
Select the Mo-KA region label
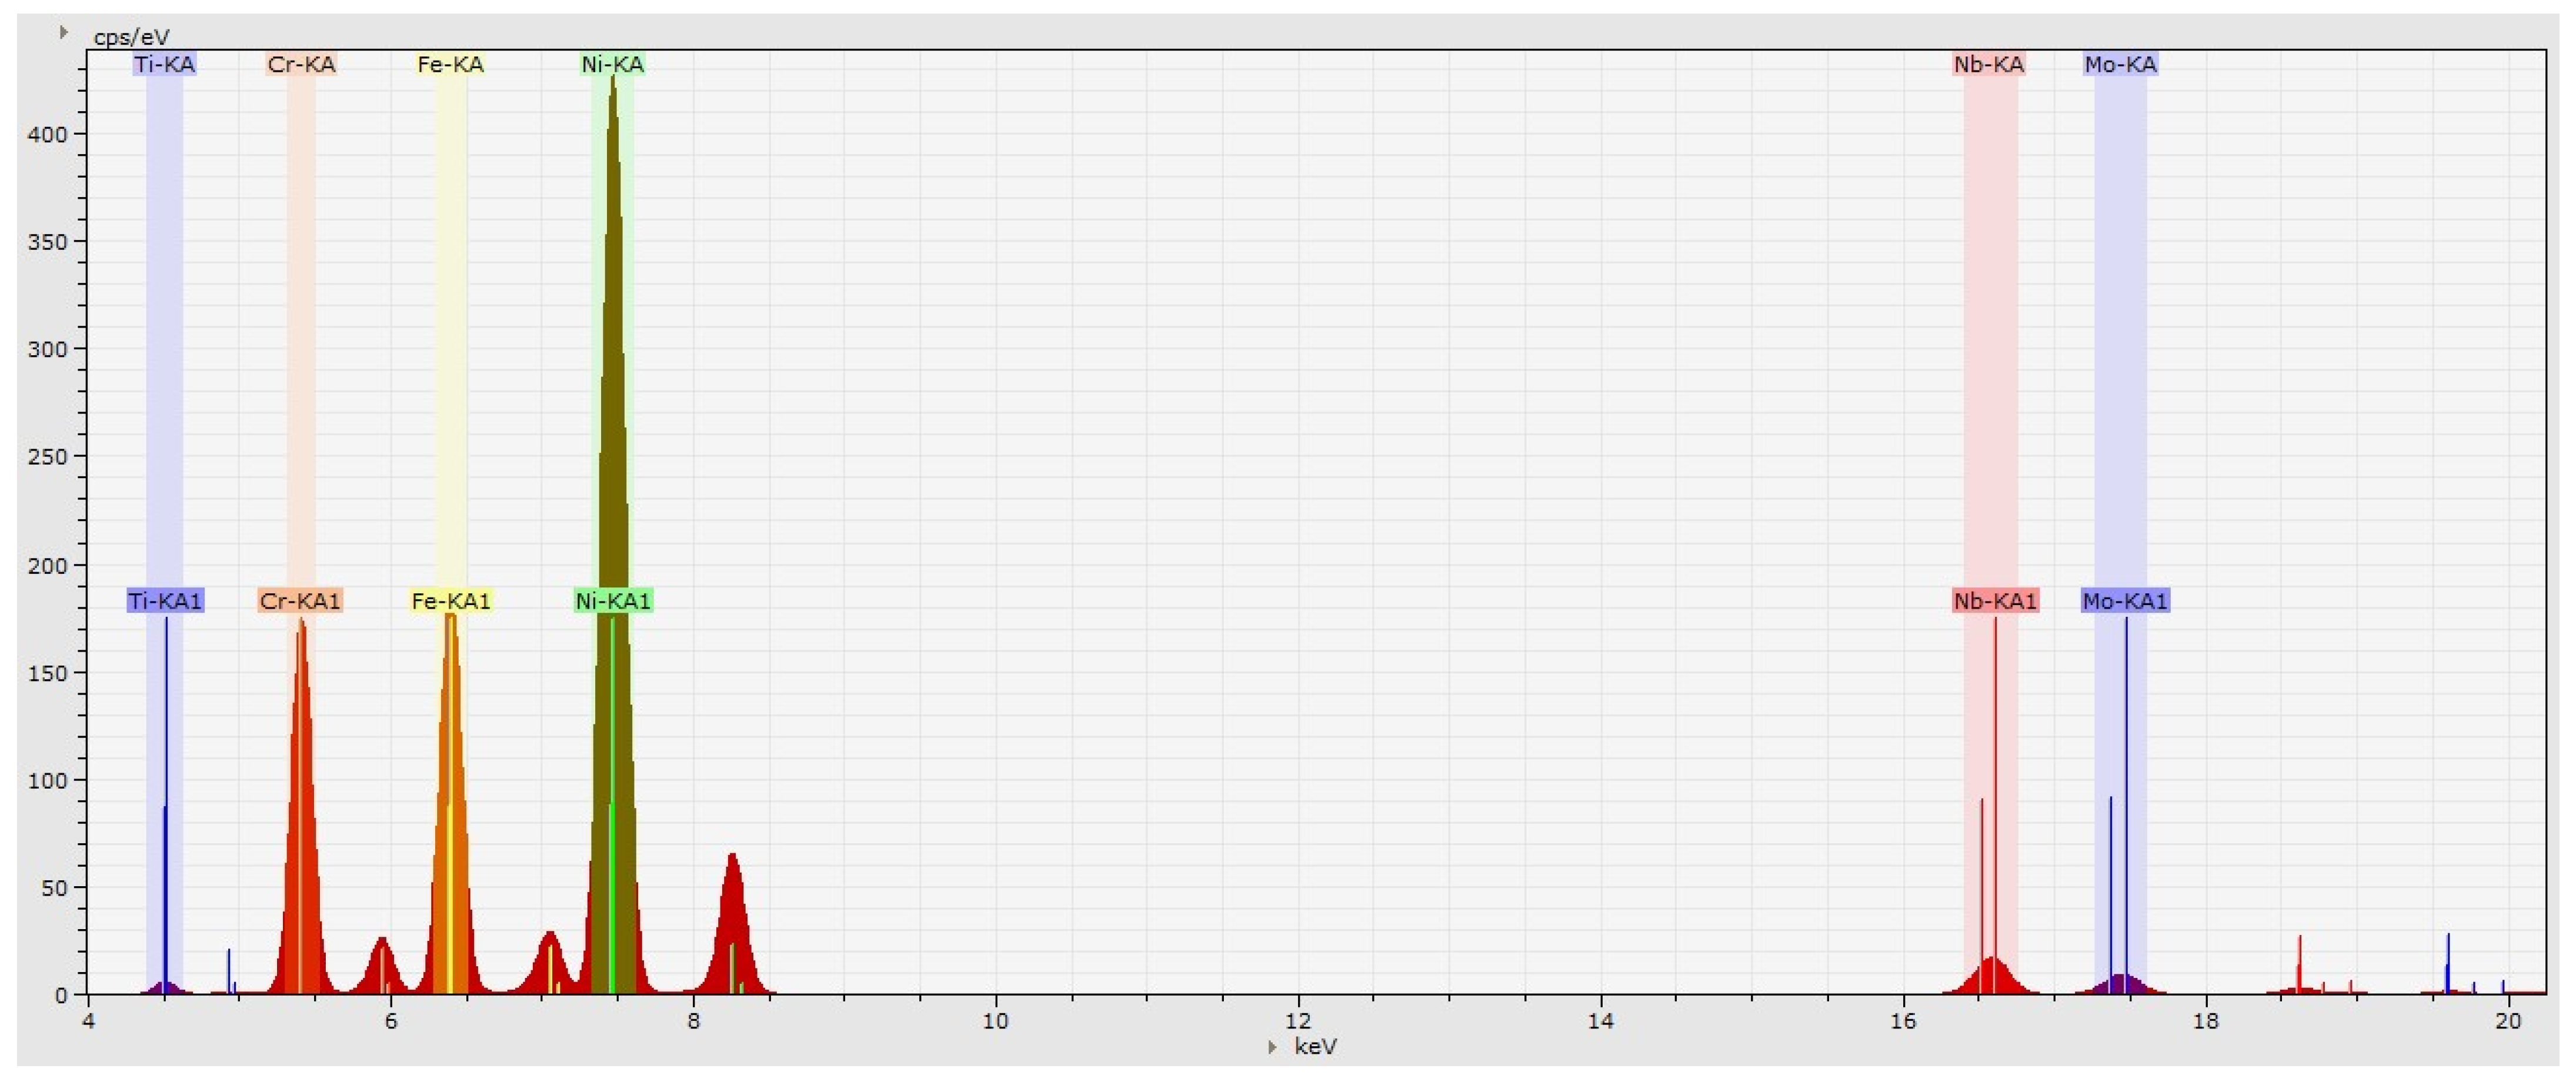click(2120, 65)
